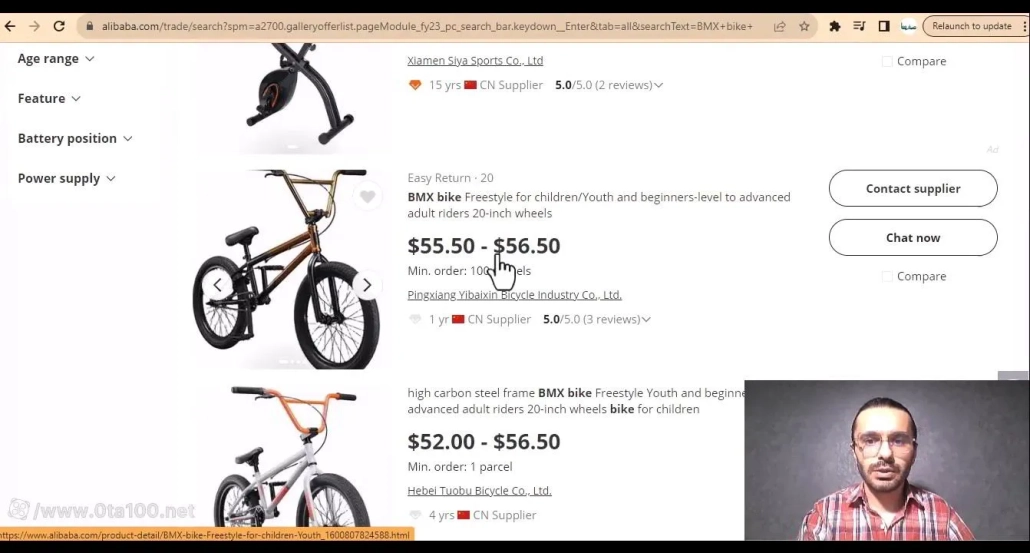The image size is (1030, 553).
Task: Favorite the BMX bike with heart icon
Action: pyautogui.click(x=367, y=196)
